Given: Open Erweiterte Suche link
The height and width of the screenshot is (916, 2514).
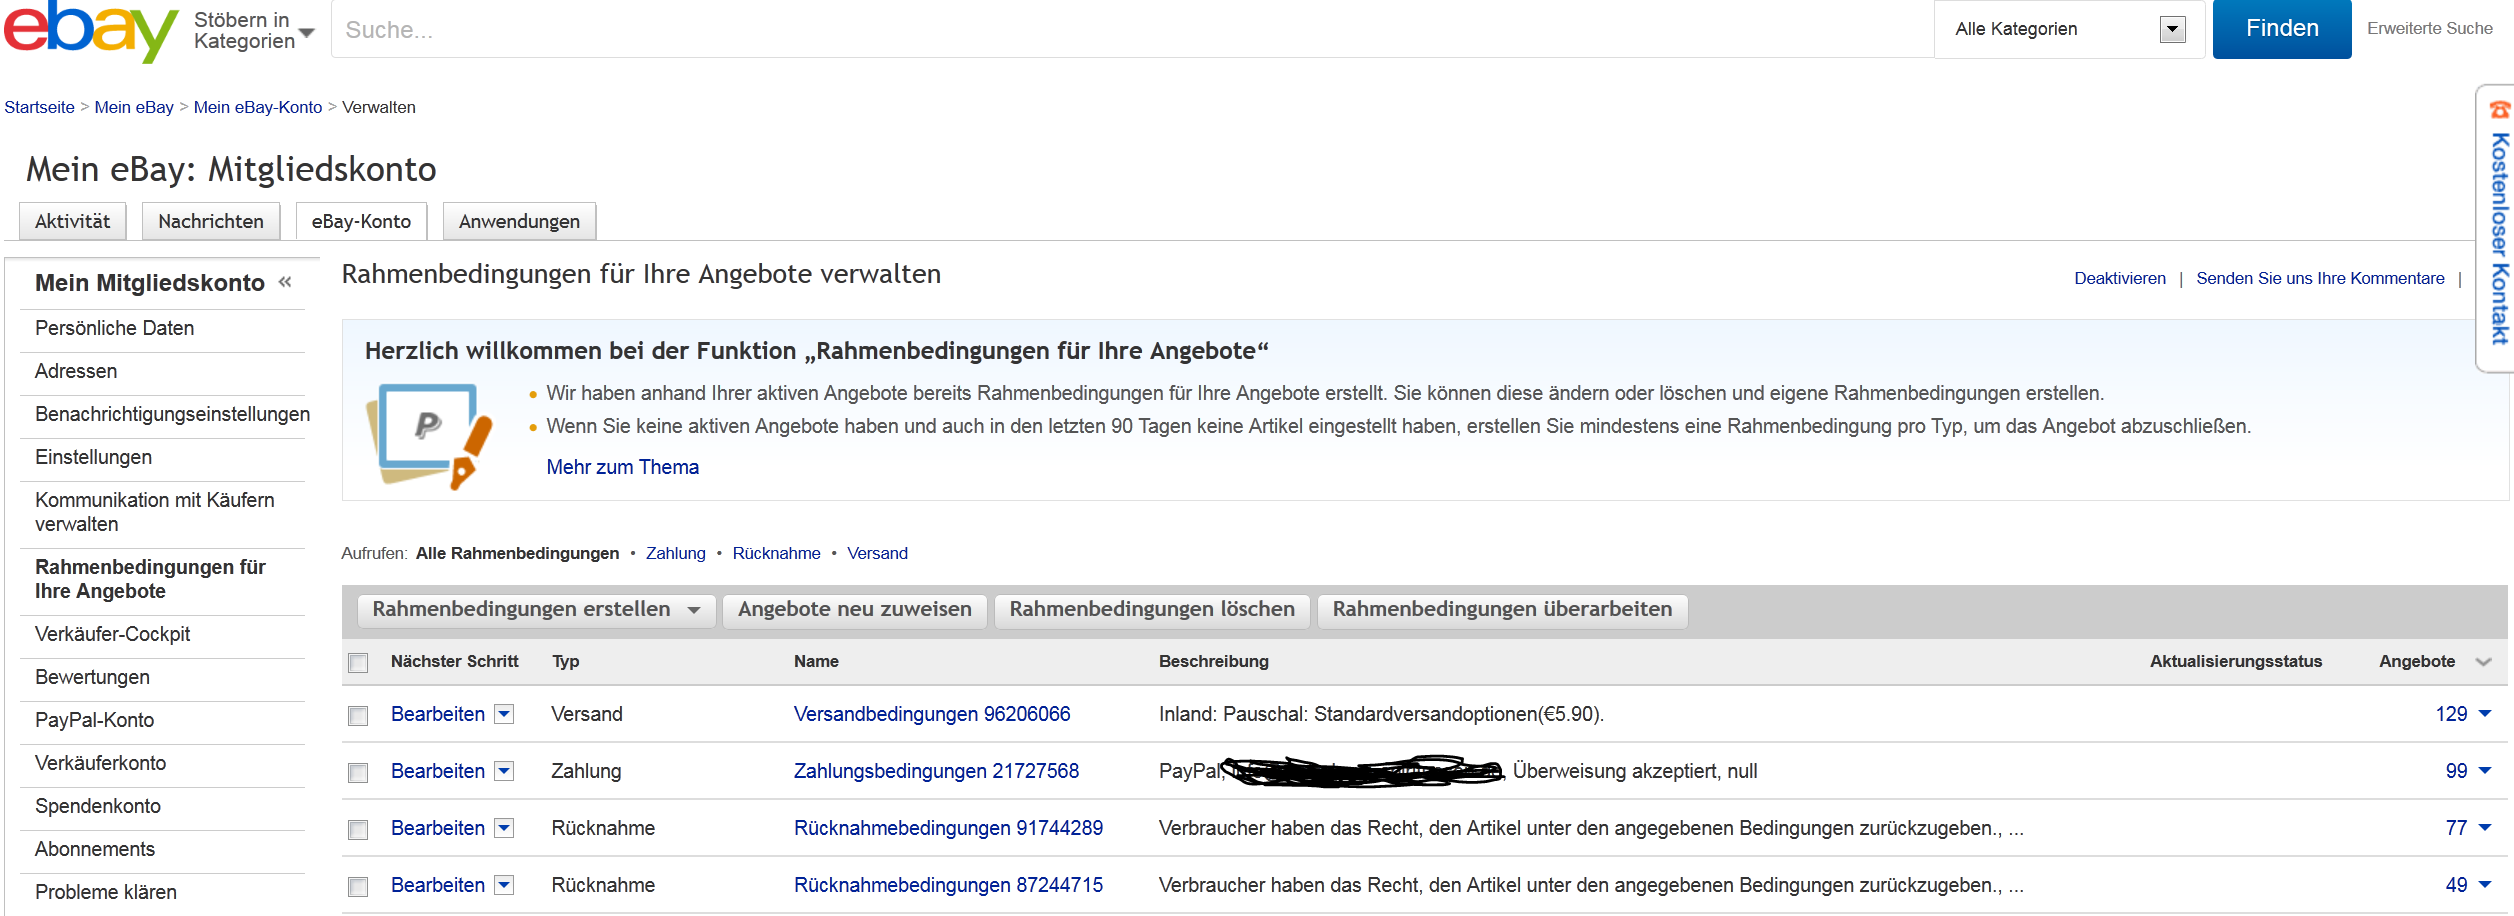Looking at the screenshot, I should coord(2430,29).
